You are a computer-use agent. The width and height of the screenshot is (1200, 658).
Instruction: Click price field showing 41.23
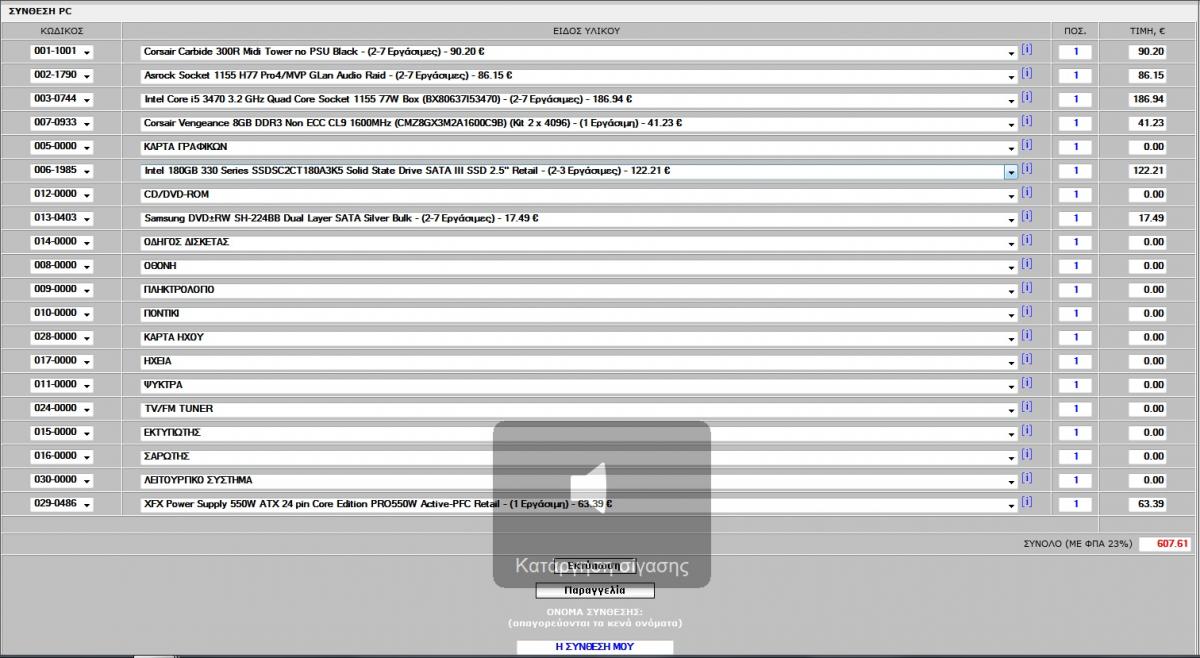(1147, 123)
